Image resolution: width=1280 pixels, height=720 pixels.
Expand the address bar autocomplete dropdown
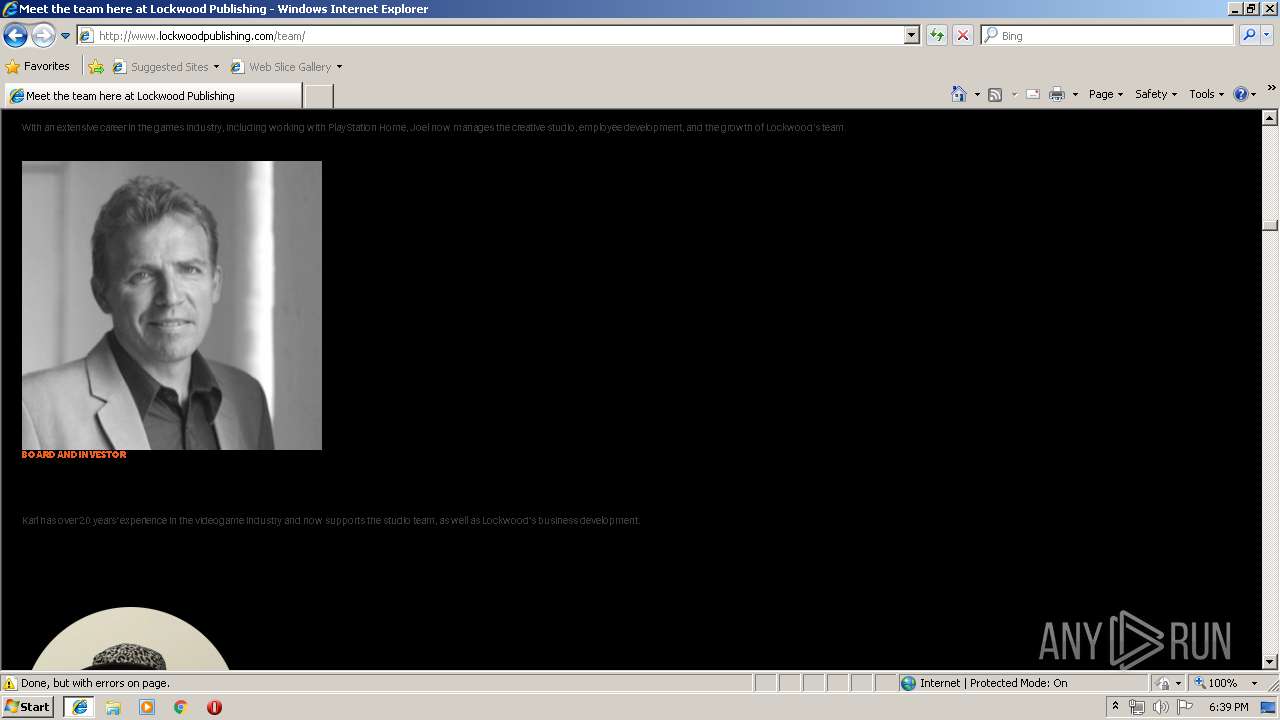[x=911, y=36]
